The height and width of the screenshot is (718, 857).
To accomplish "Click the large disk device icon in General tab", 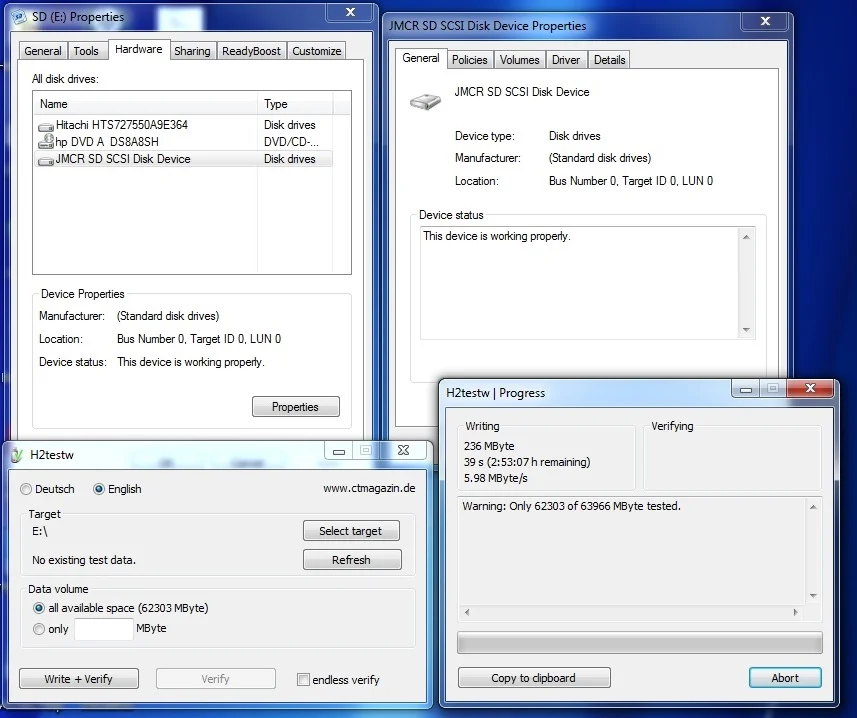I will [425, 100].
